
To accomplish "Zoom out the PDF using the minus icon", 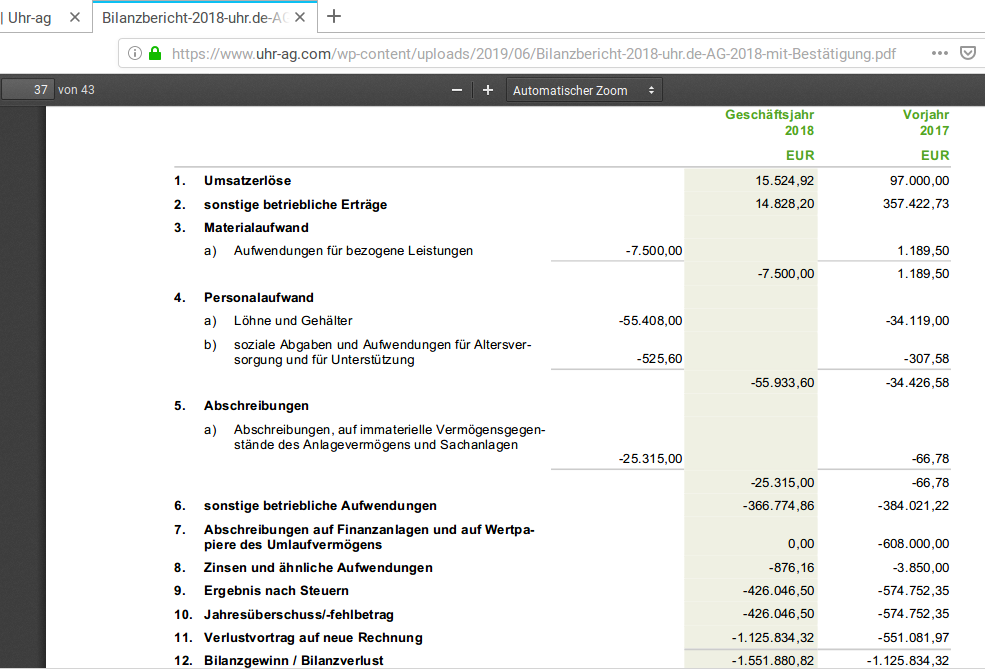I will (456, 89).
